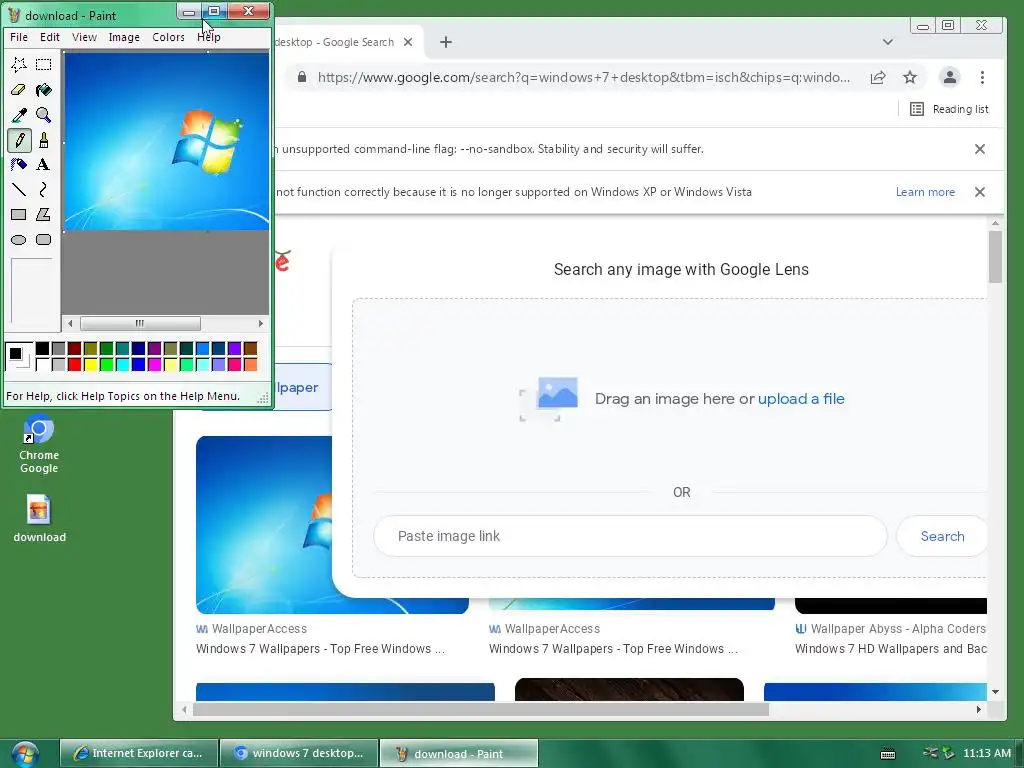
Task: Dismiss the no-sandbox warning bar
Action: tap(980, 150)
